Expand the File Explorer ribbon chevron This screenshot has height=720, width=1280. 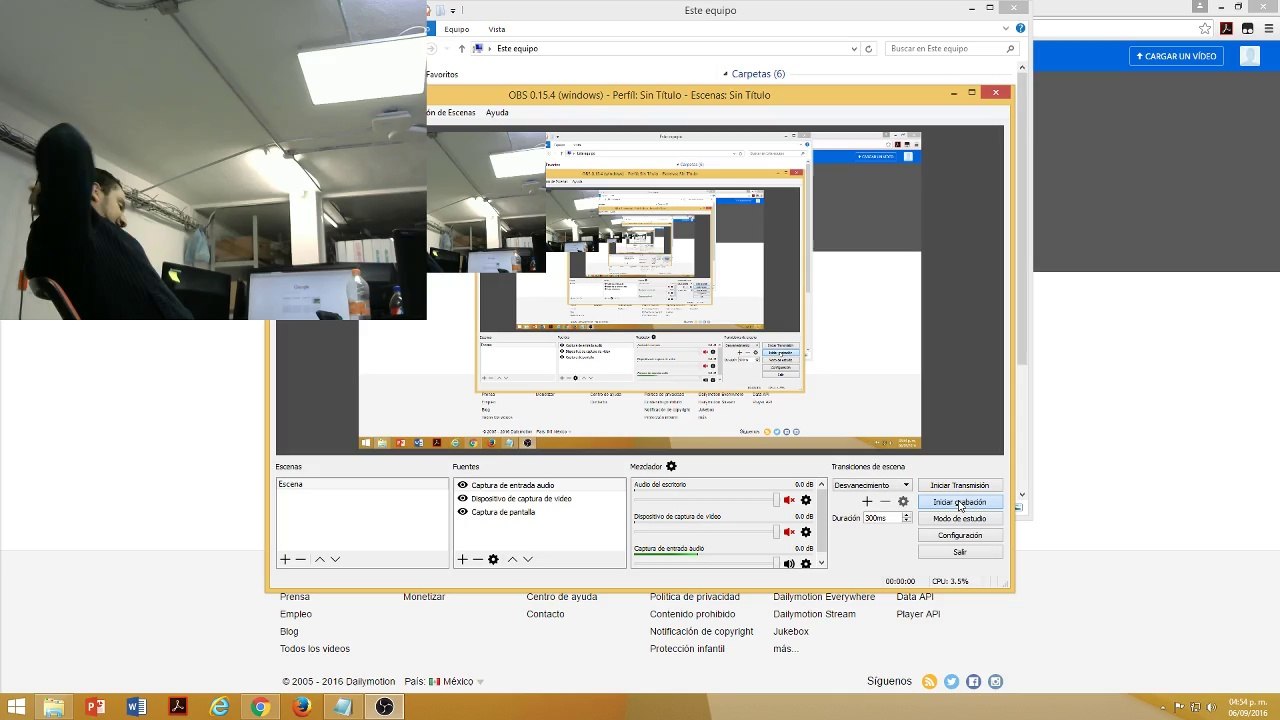1007,29
